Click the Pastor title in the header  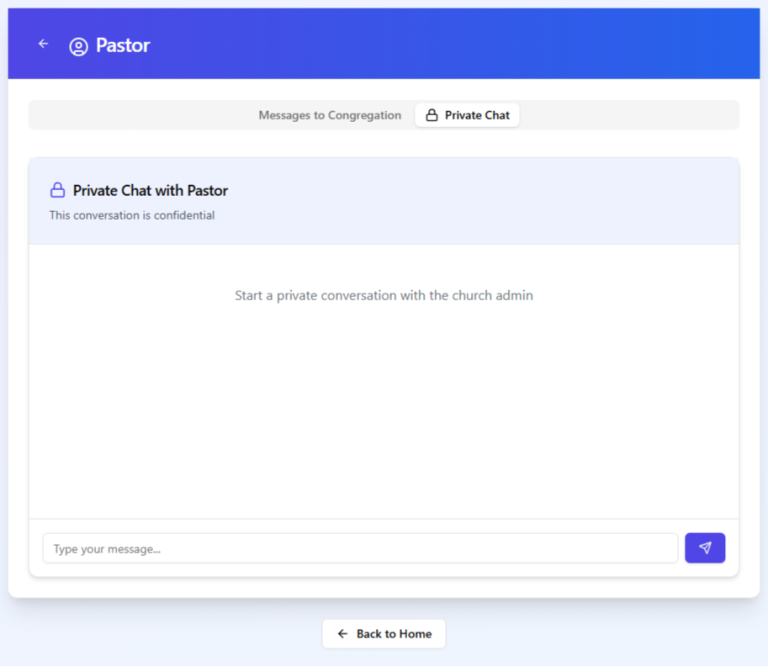(x=123, y=46)
